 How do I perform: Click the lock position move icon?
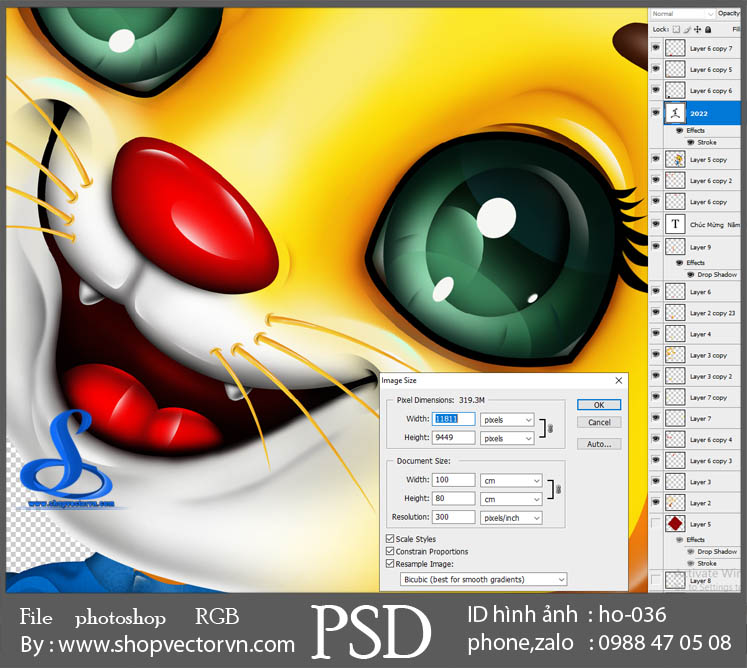(697, 30)
